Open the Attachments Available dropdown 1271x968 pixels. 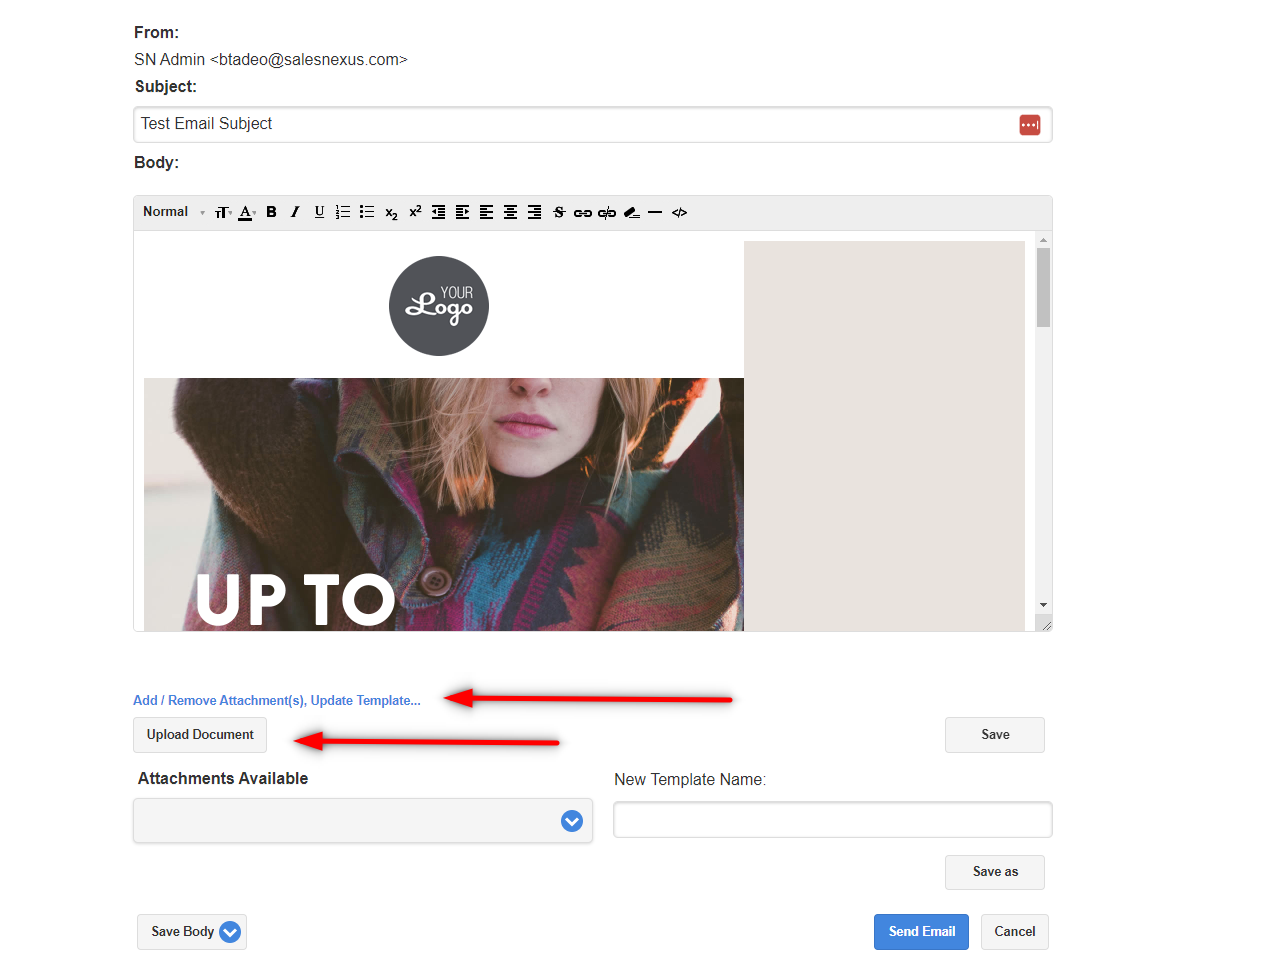pyautogui.click(x=363, y=821)
